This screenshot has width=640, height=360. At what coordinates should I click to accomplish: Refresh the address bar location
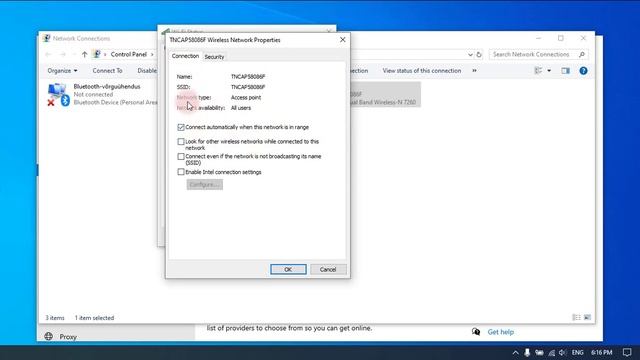pos(479,54)
